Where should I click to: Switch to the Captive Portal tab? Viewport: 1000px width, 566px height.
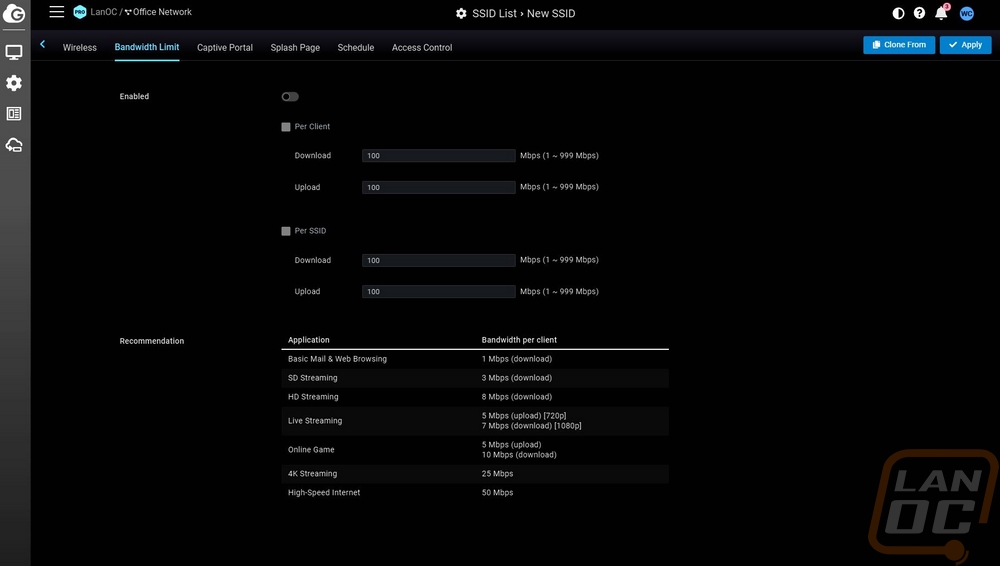point(225,47)
